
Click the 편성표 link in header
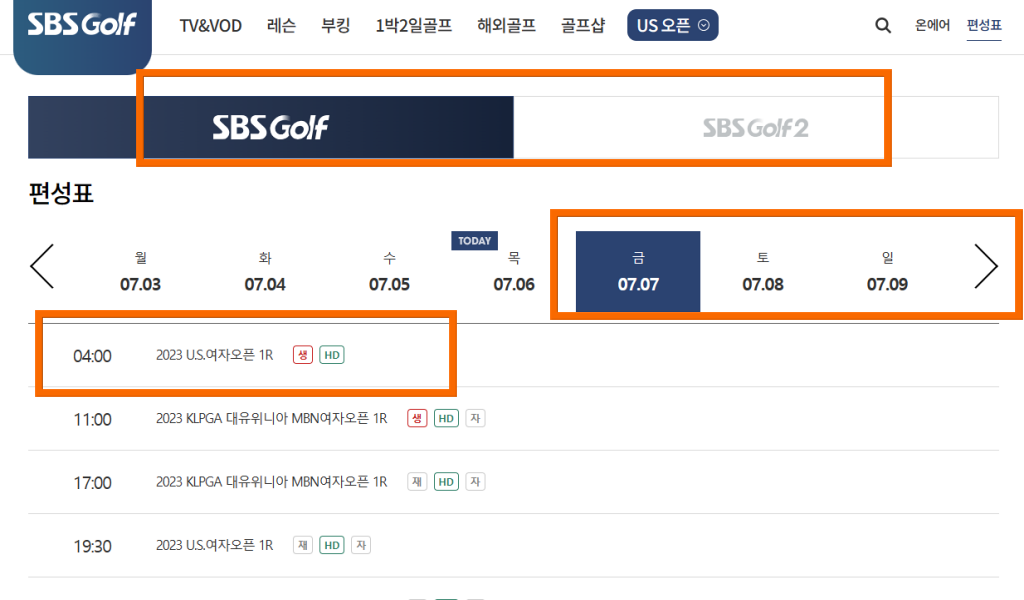click(x=984, y=25)
